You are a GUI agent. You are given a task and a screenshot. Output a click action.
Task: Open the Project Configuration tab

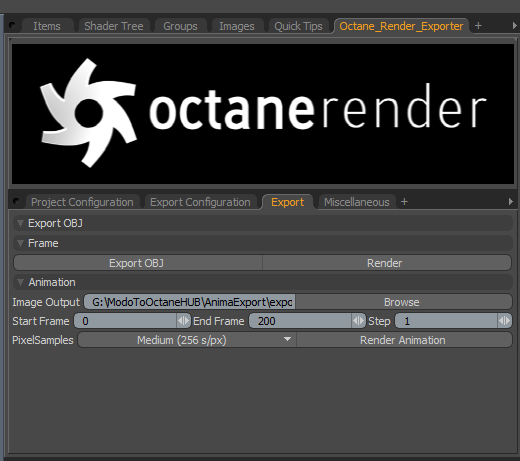pyautogui.click(x=82, y=202)
